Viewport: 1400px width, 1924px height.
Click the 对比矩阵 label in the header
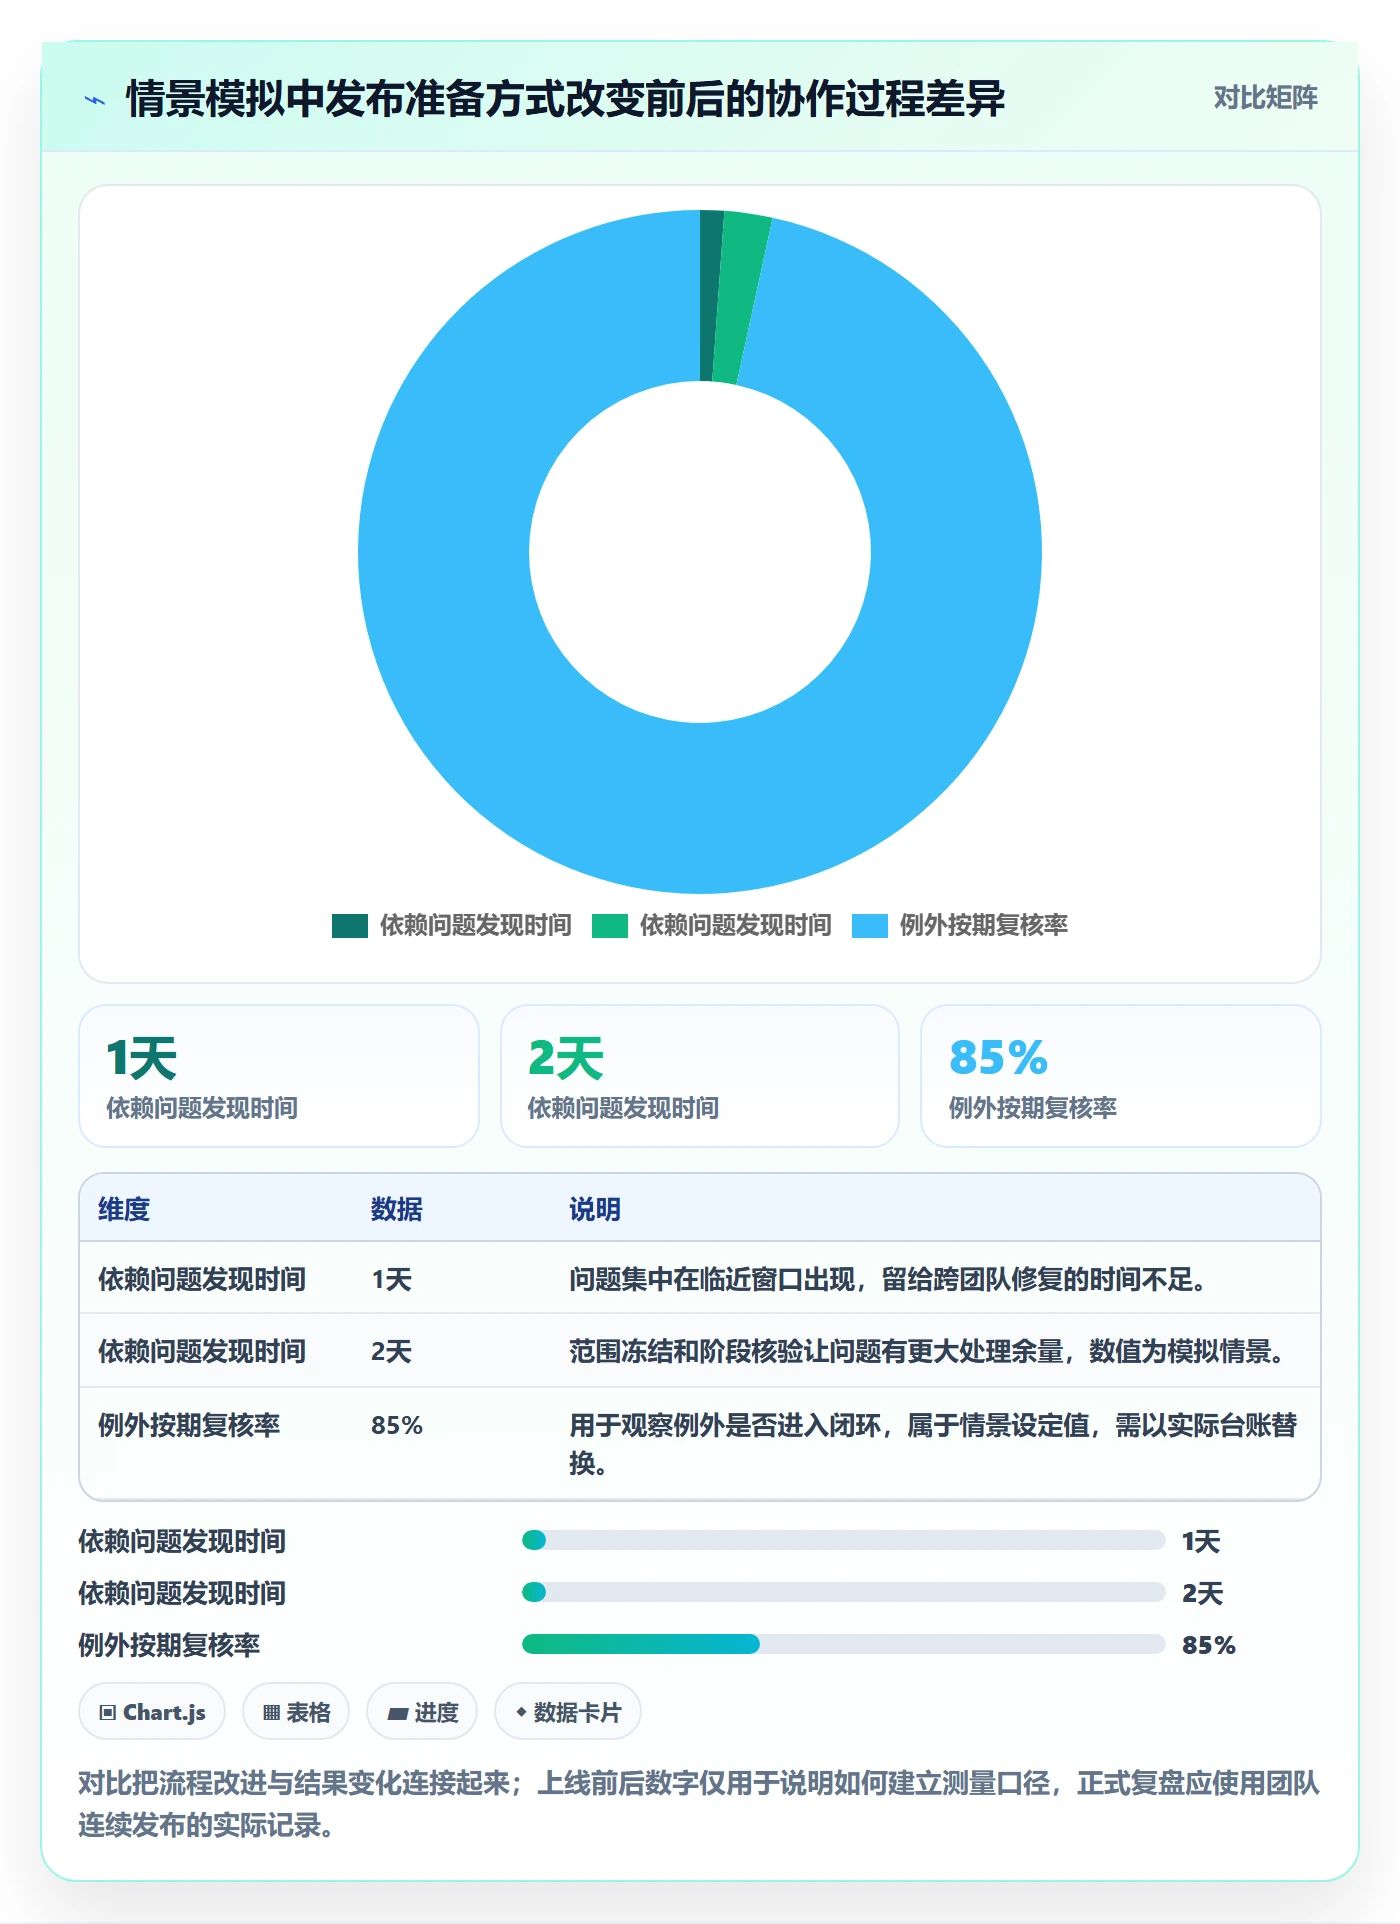pos(1265,97)
